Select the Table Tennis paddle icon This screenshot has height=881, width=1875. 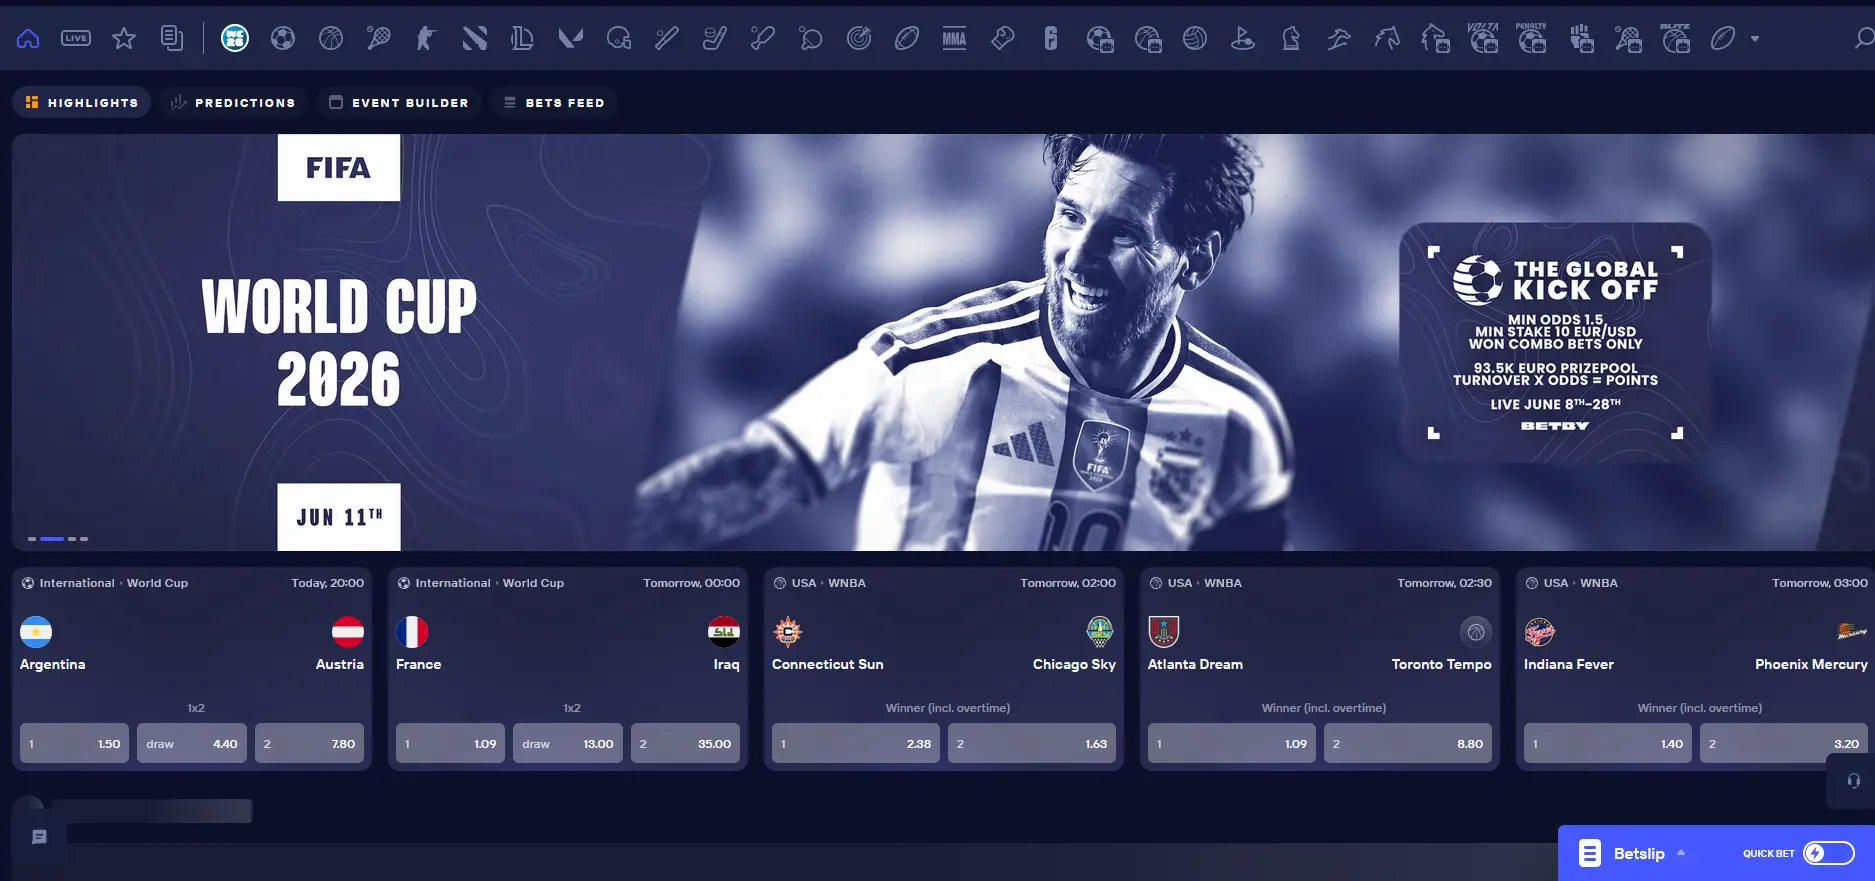click(x=811, y=39)
